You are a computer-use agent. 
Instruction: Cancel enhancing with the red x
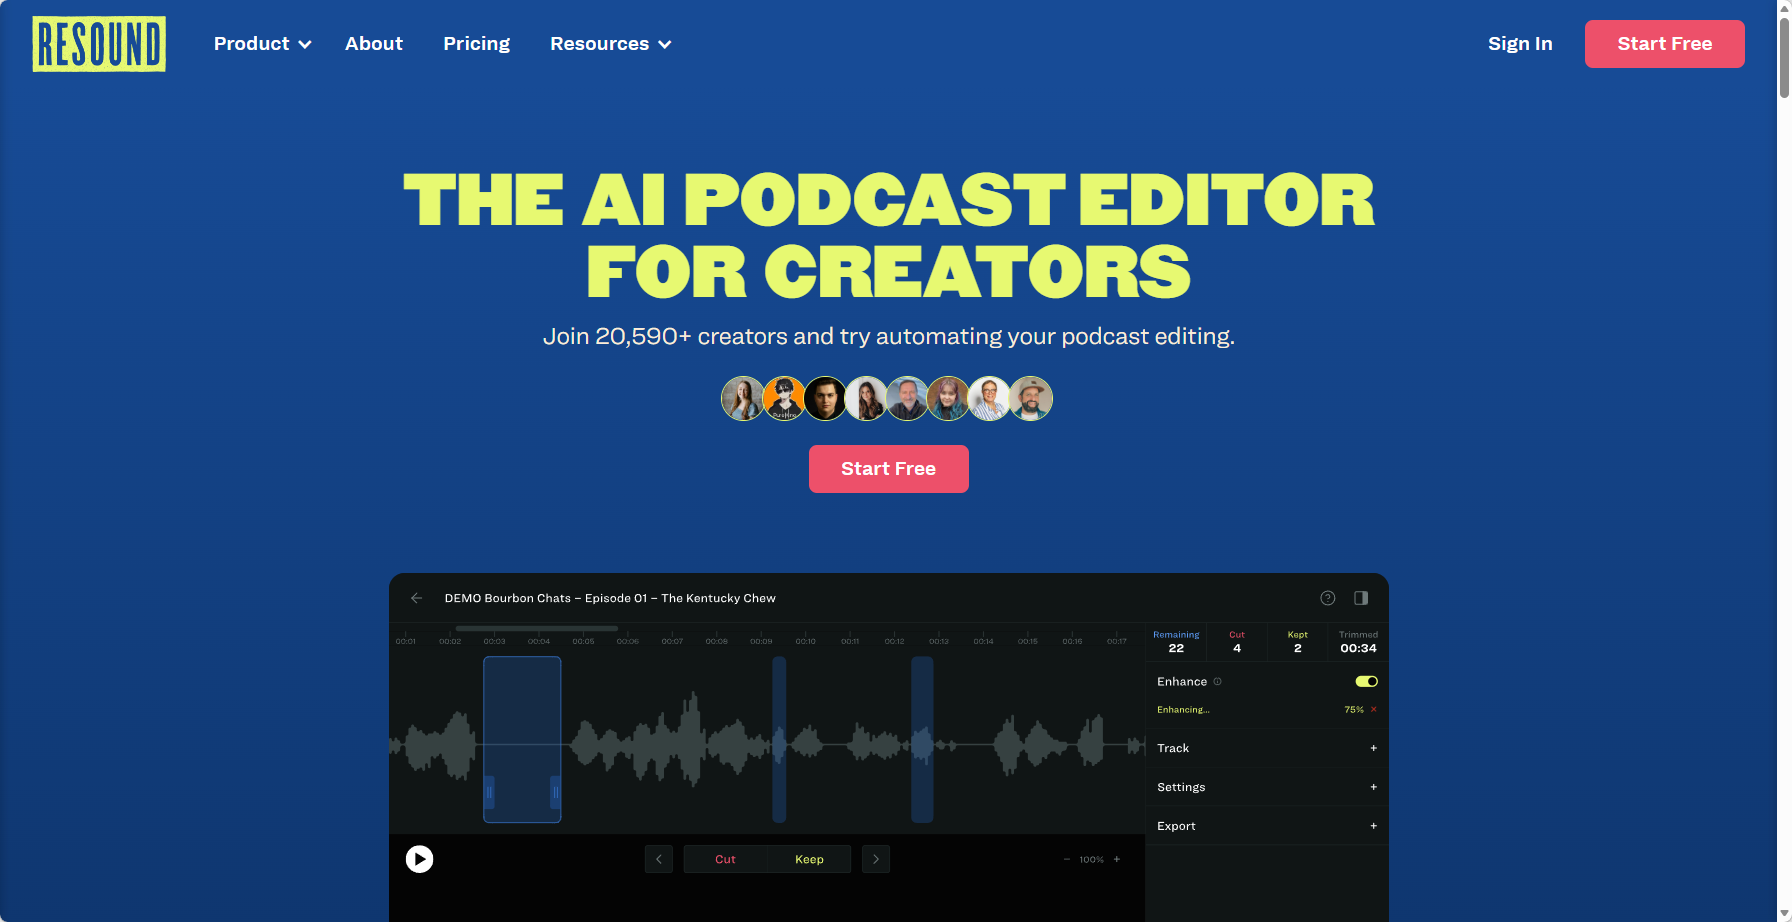coord(1373,710)
